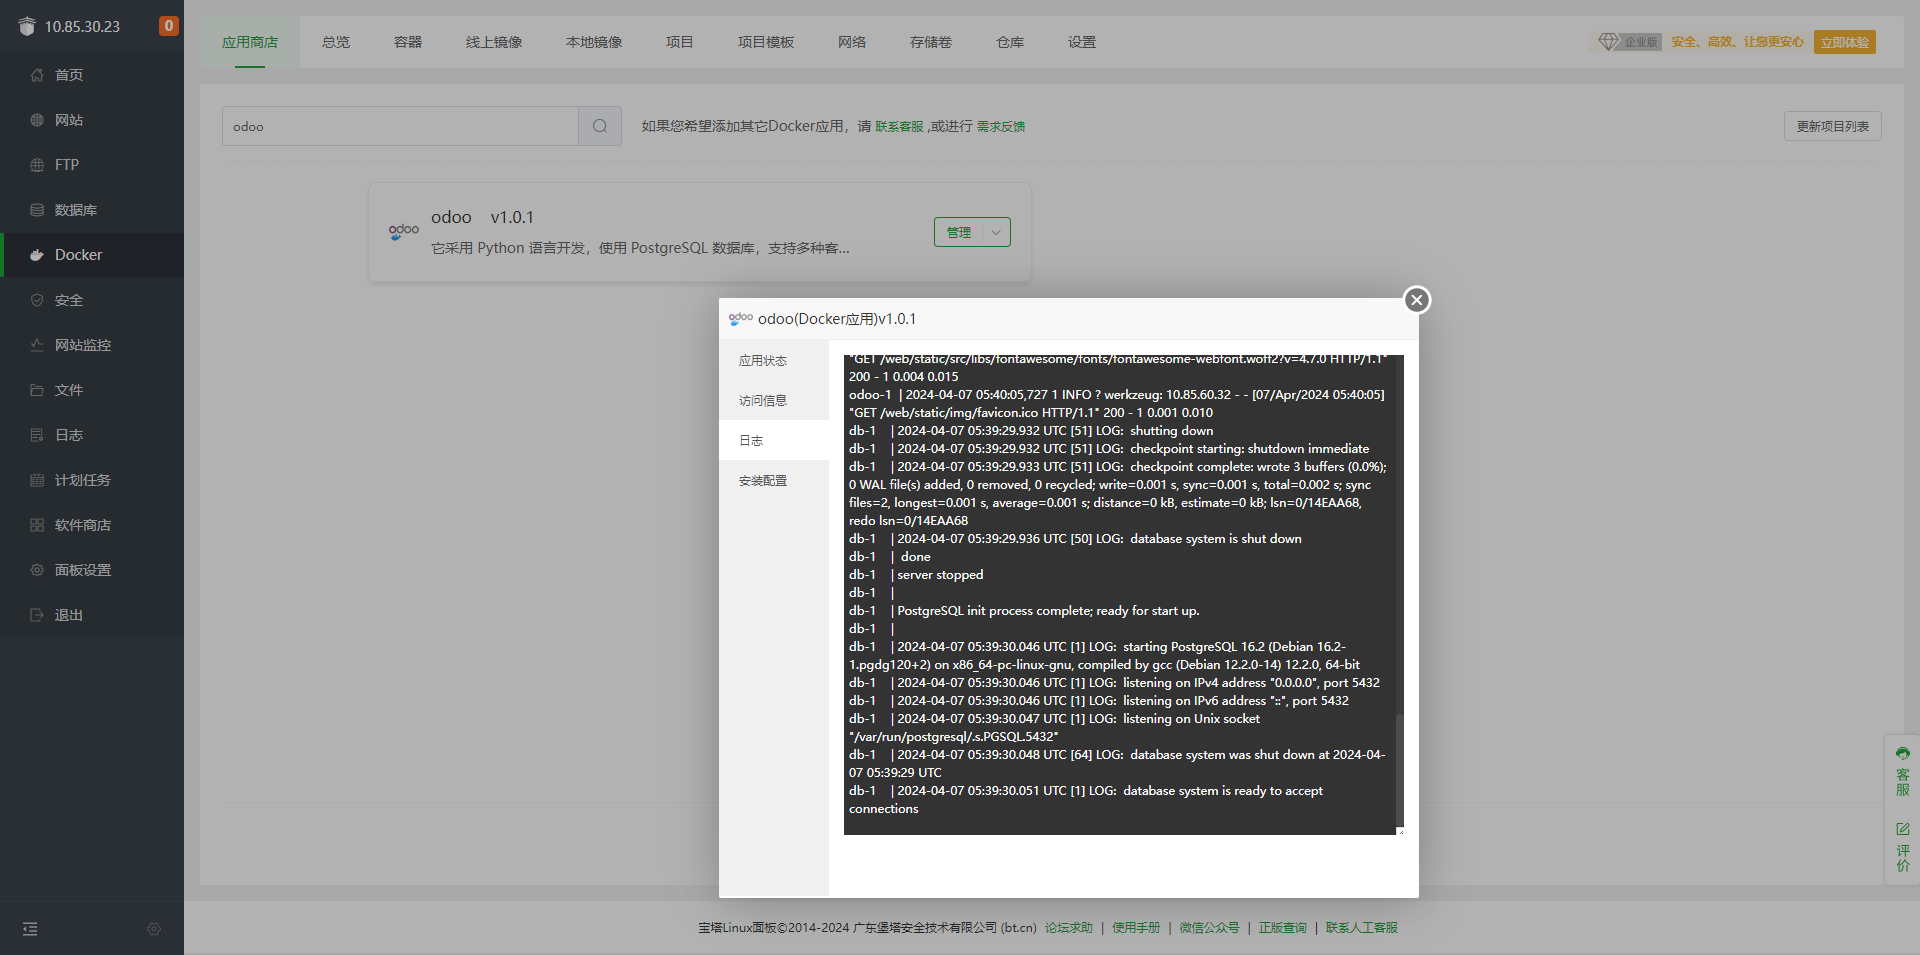1920x955 pixels.
Task: Select 安装配置 in dialog menu
Action: tap(774, 481)
